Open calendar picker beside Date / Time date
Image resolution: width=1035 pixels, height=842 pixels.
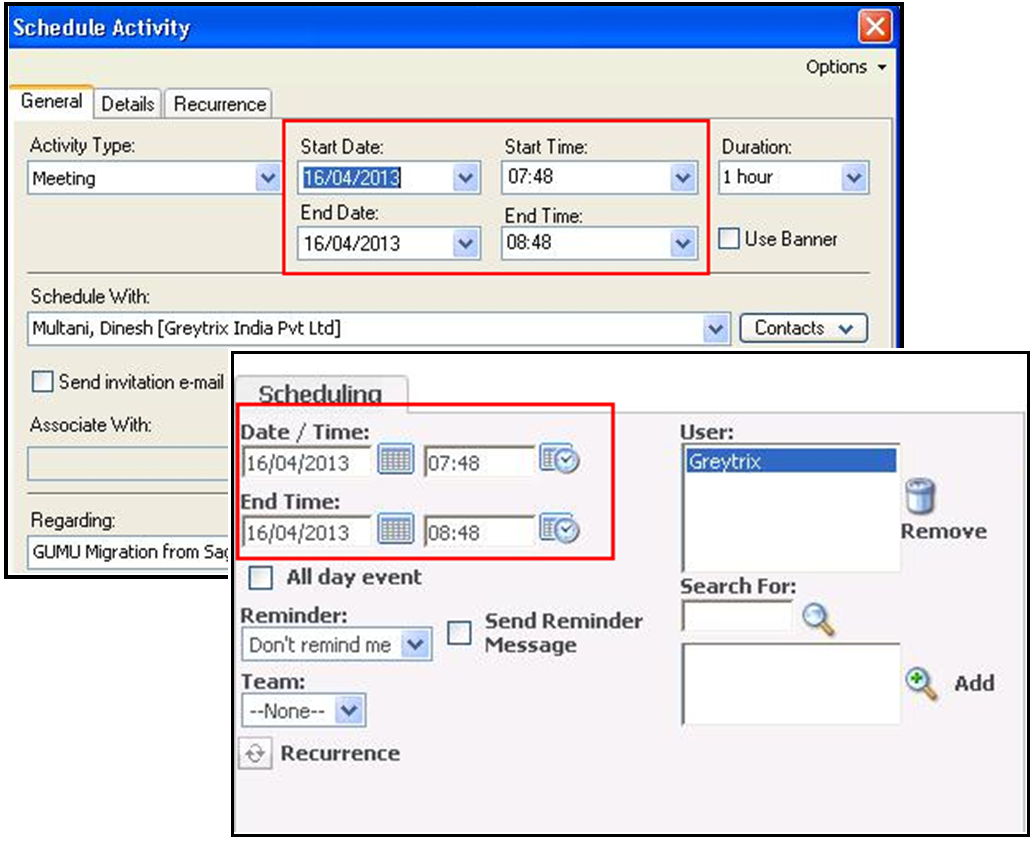(395, 459)
